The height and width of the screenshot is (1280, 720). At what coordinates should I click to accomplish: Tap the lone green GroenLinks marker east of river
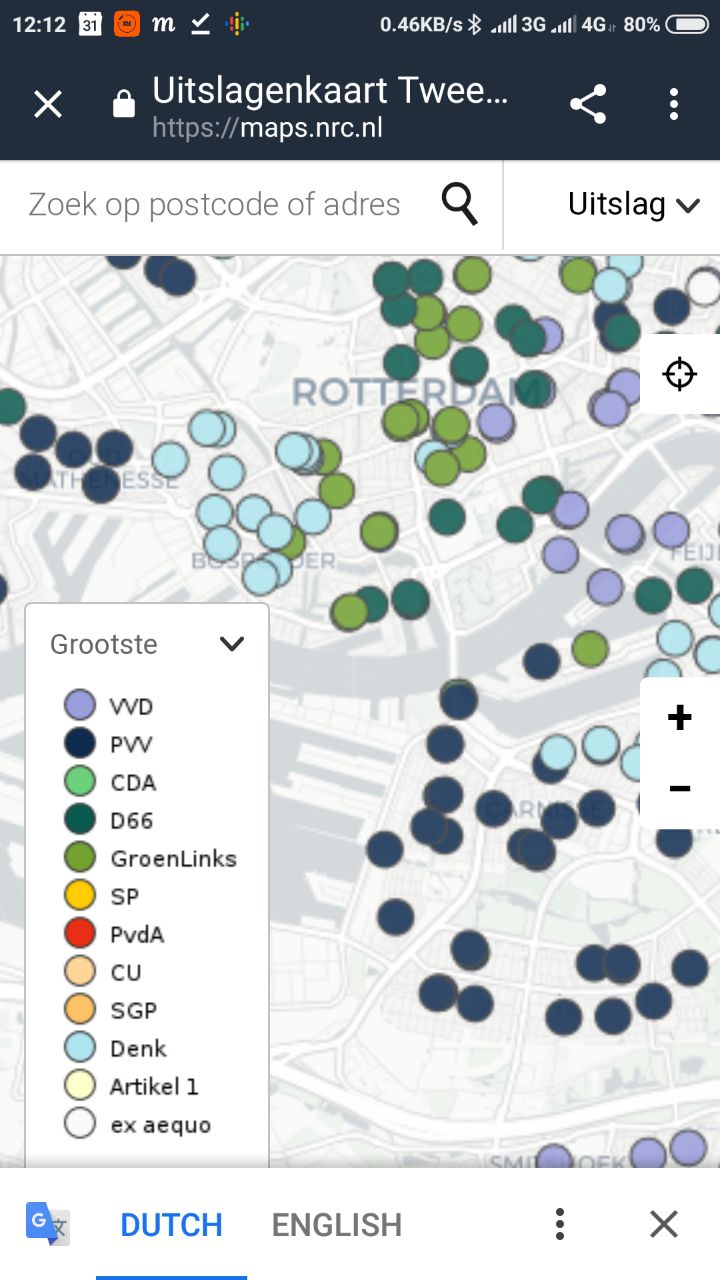click(x=590, y=649)
